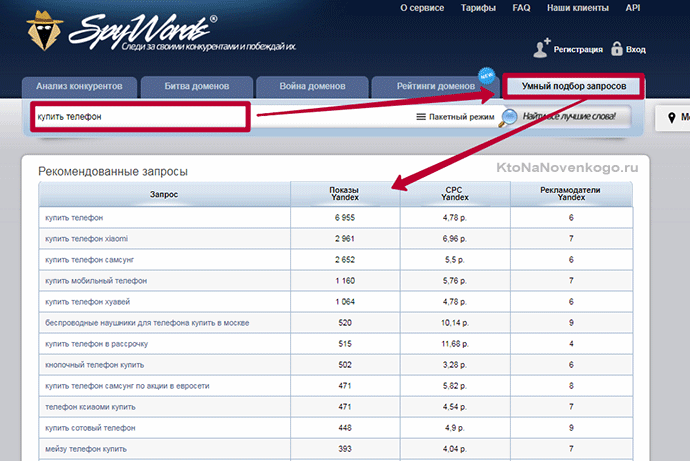Click CPC value '11,68 р.'

(455, 344)
